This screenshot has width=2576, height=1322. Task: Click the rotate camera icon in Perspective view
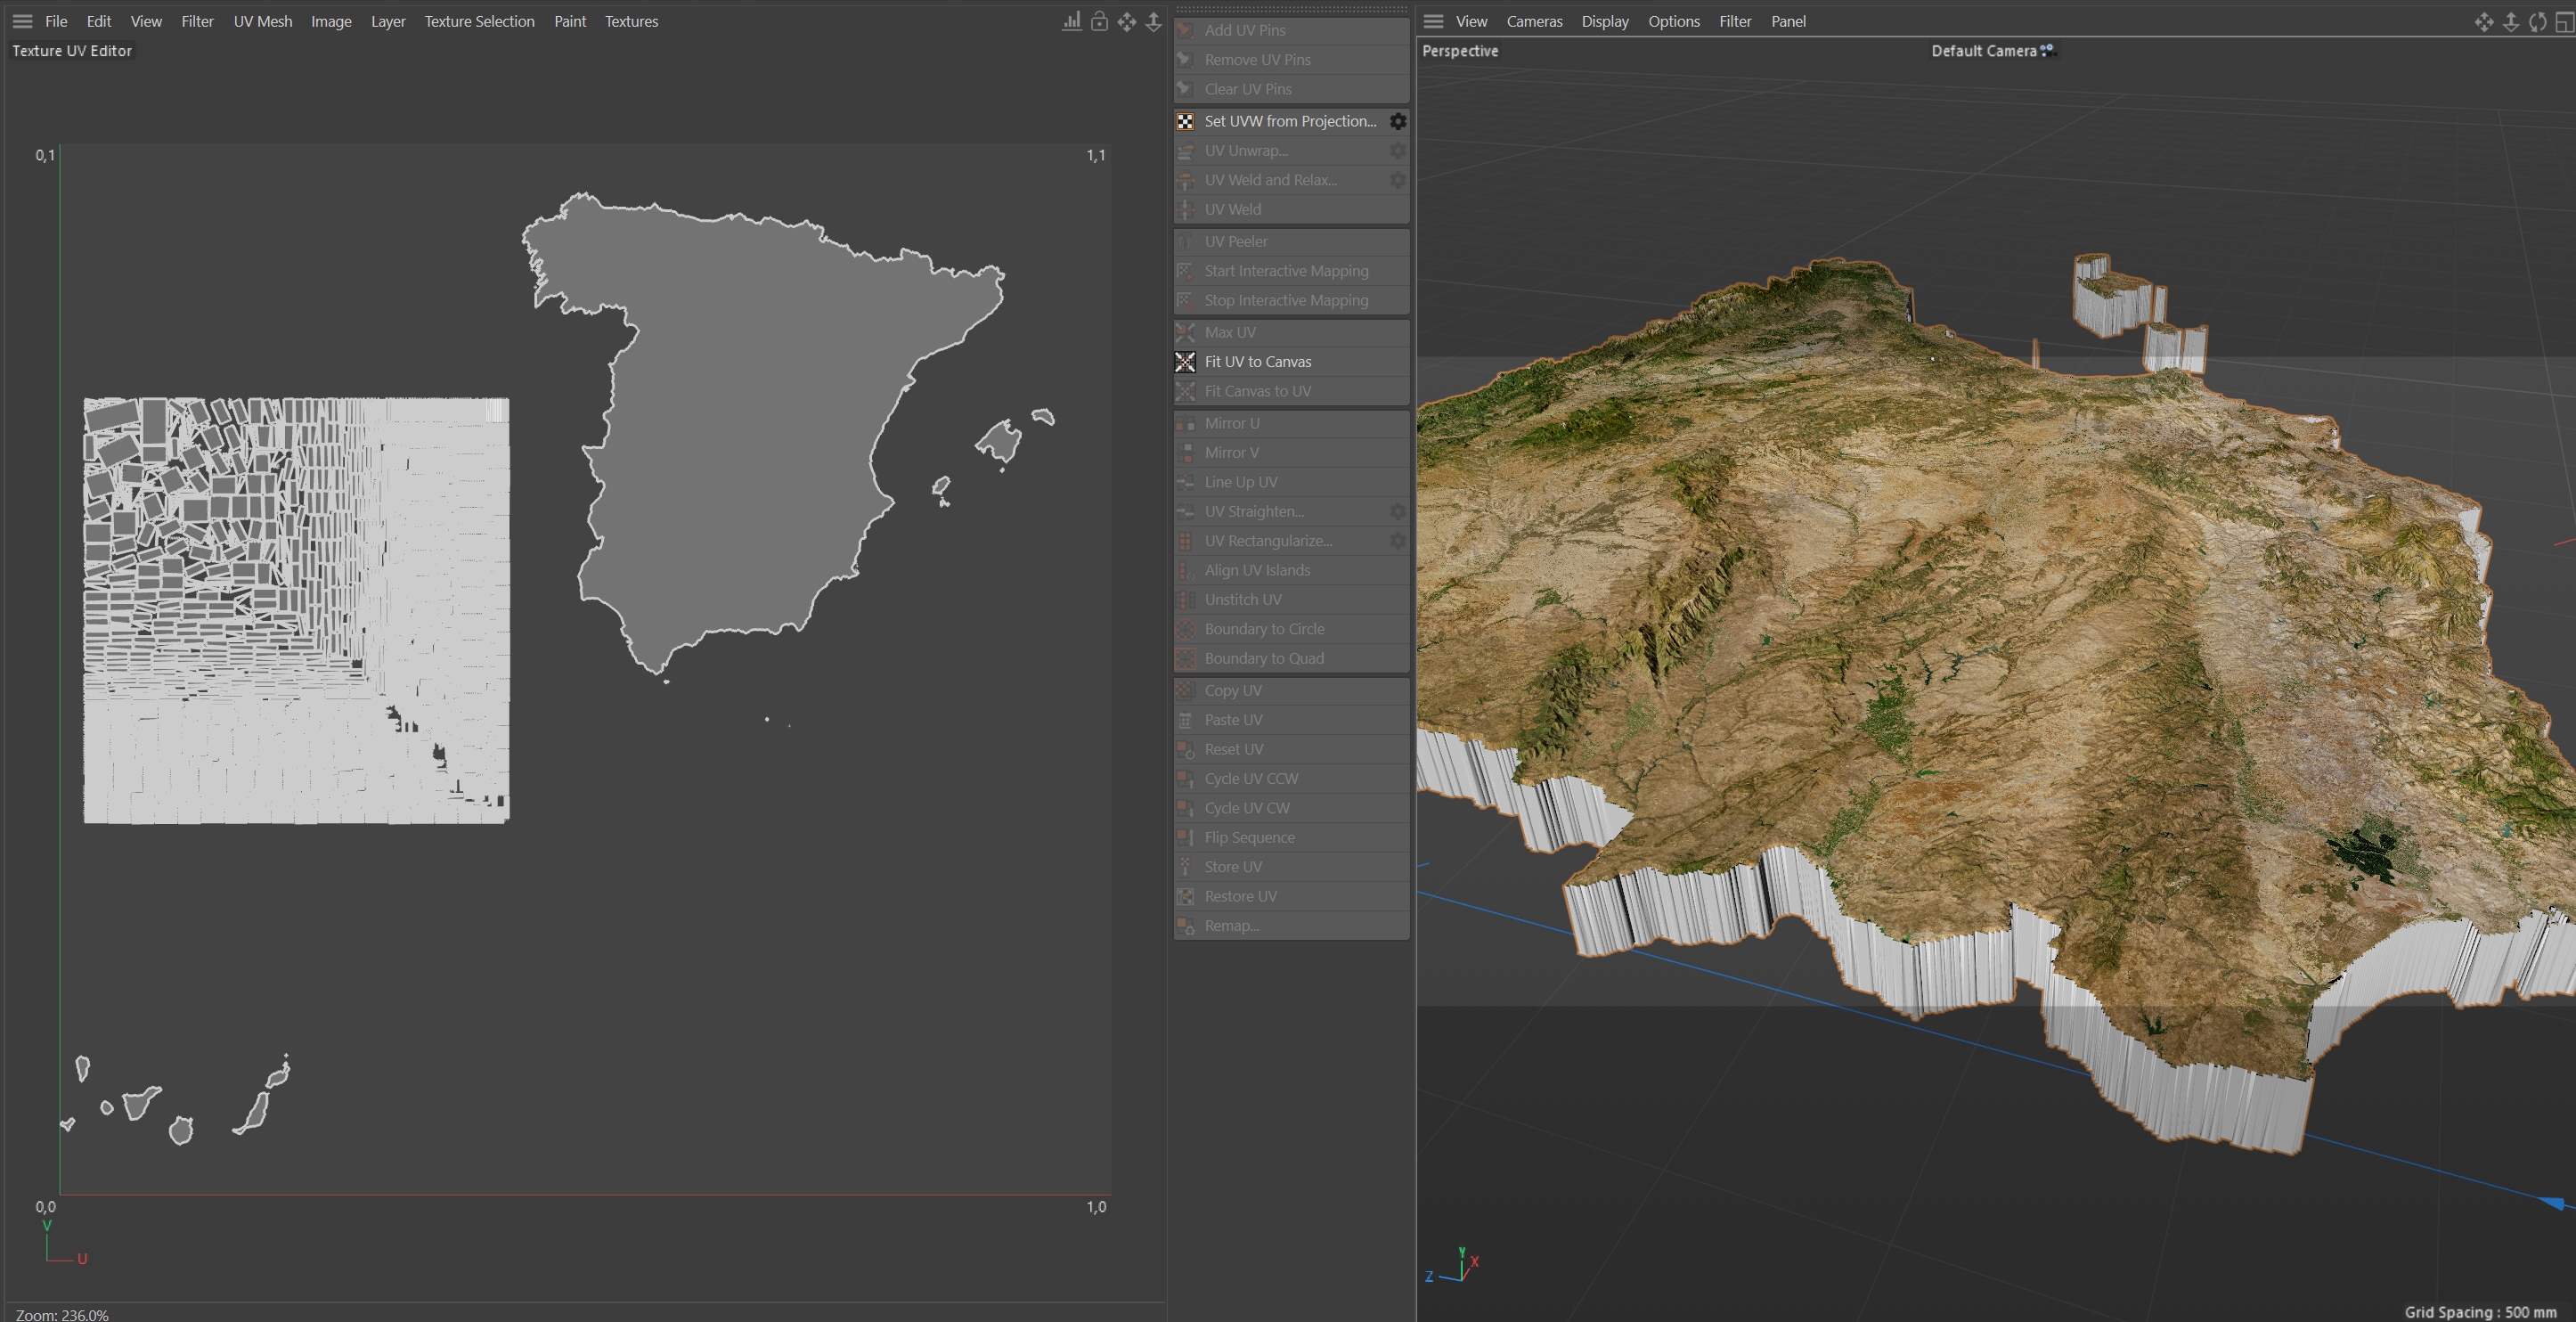tap(2538, 22)
